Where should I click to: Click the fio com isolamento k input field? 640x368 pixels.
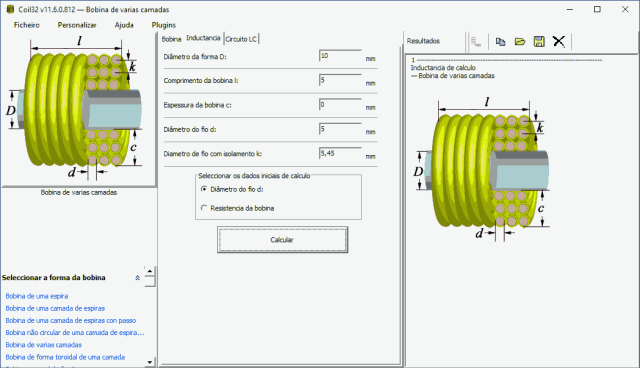tap(340, 153)
